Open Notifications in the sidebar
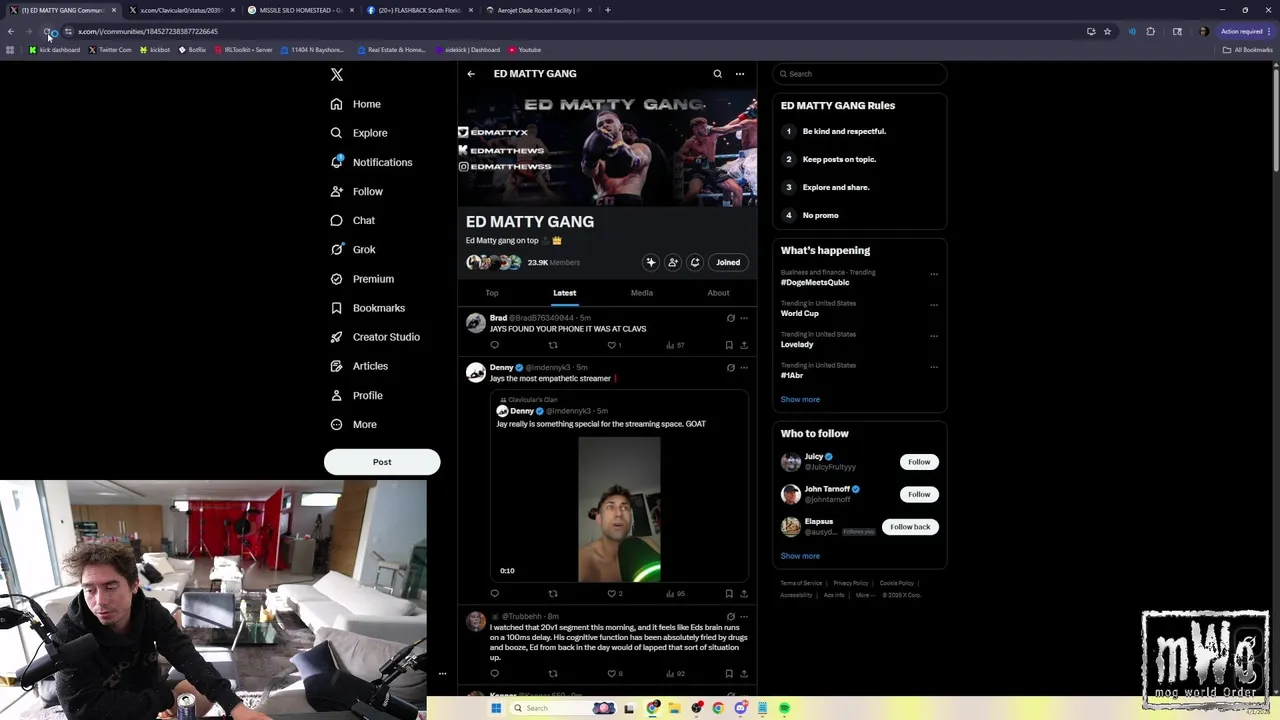The image size is (1280, 720). pos(371,162)
